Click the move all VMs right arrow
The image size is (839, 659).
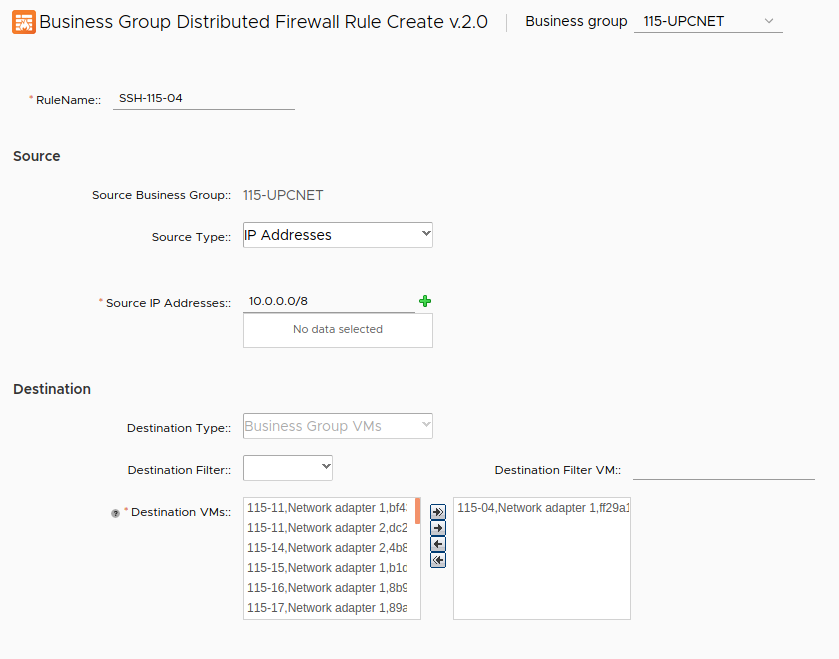point(438,512)
